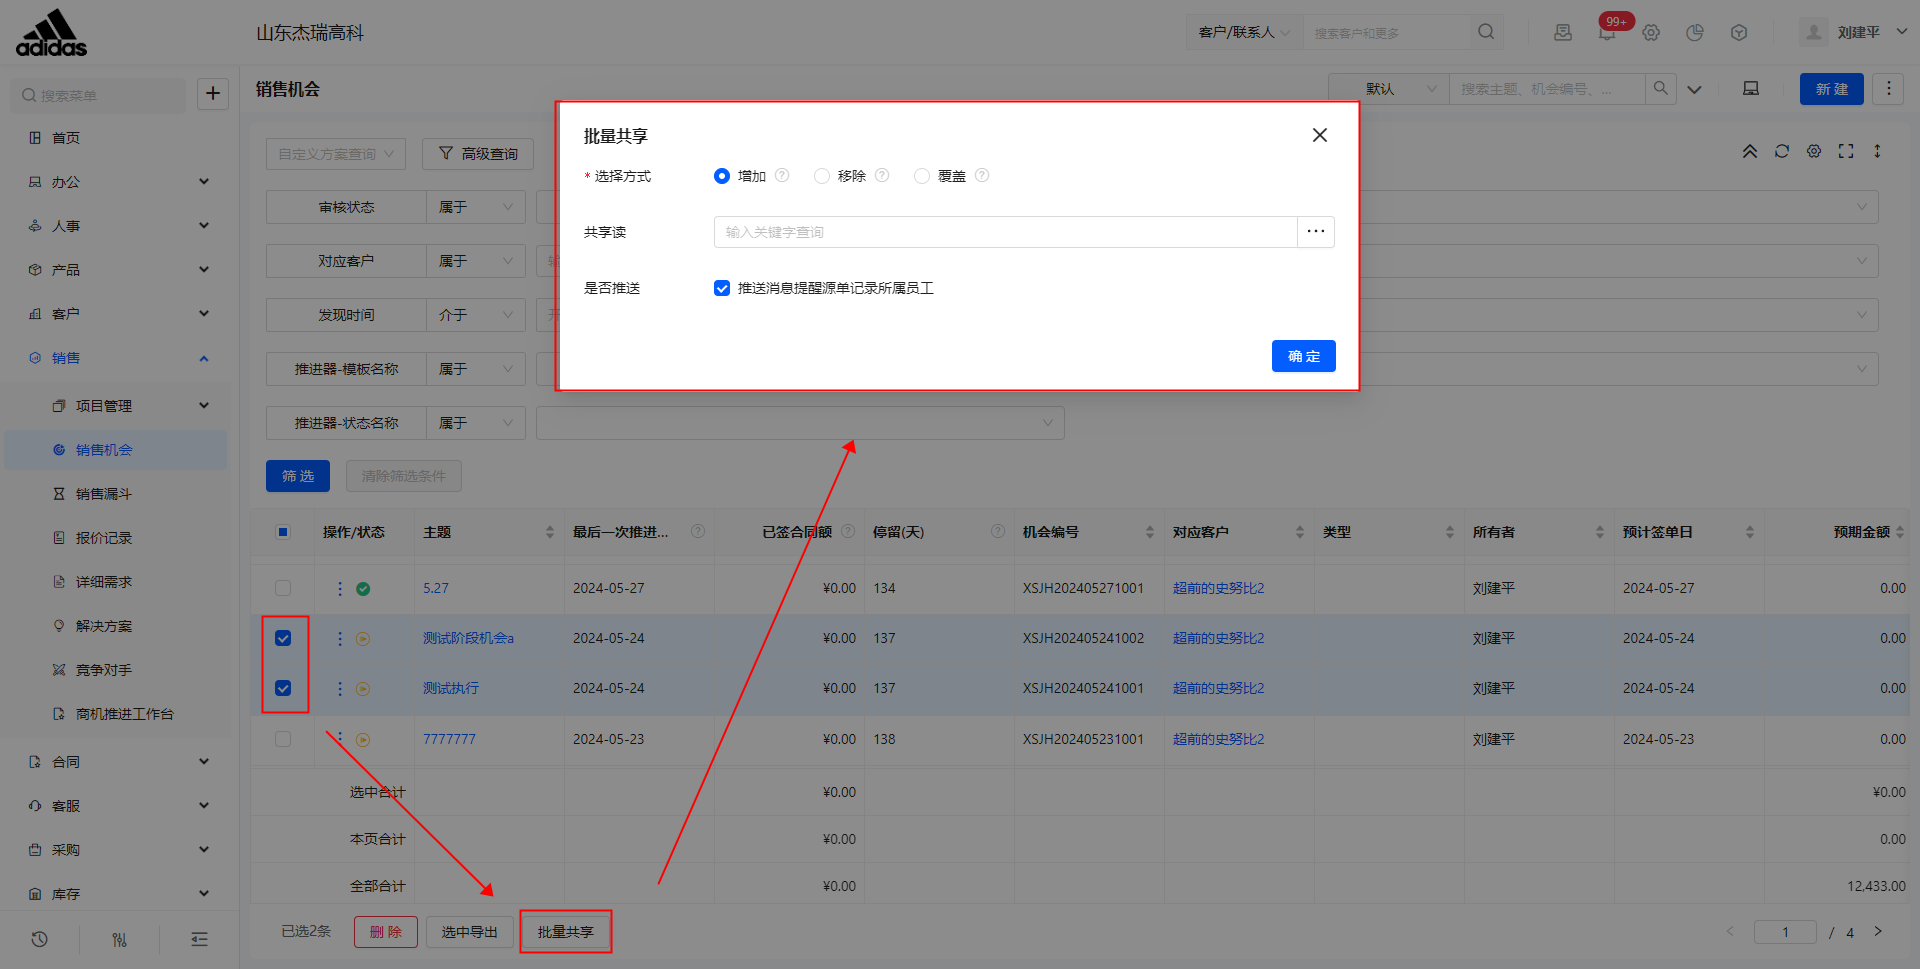Image resolution: width=1920 pixels, height=969 pixels.
Task: Click the add plus icon beside menu search
Action: [213, 94]
